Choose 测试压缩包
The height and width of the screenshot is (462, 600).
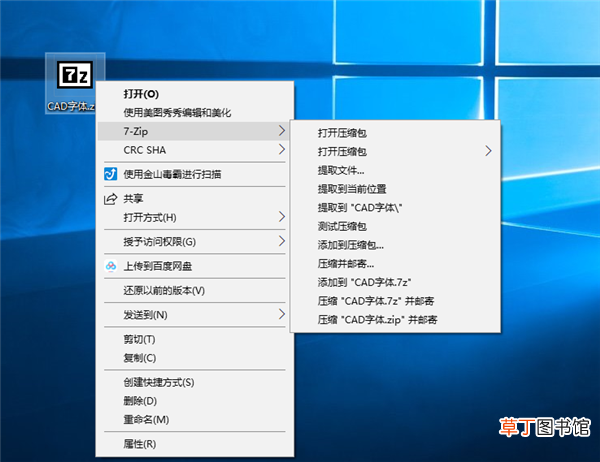click(x=395, y=226)
